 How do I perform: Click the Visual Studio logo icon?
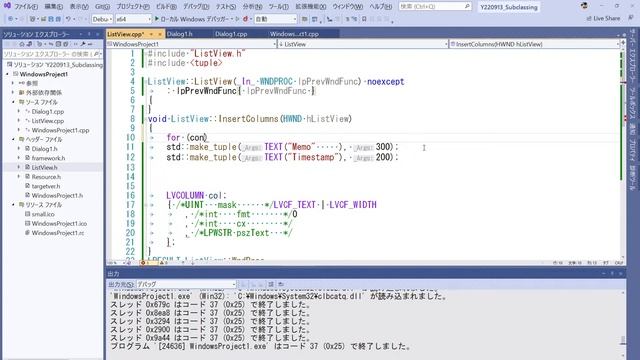[x=7, y=6]
